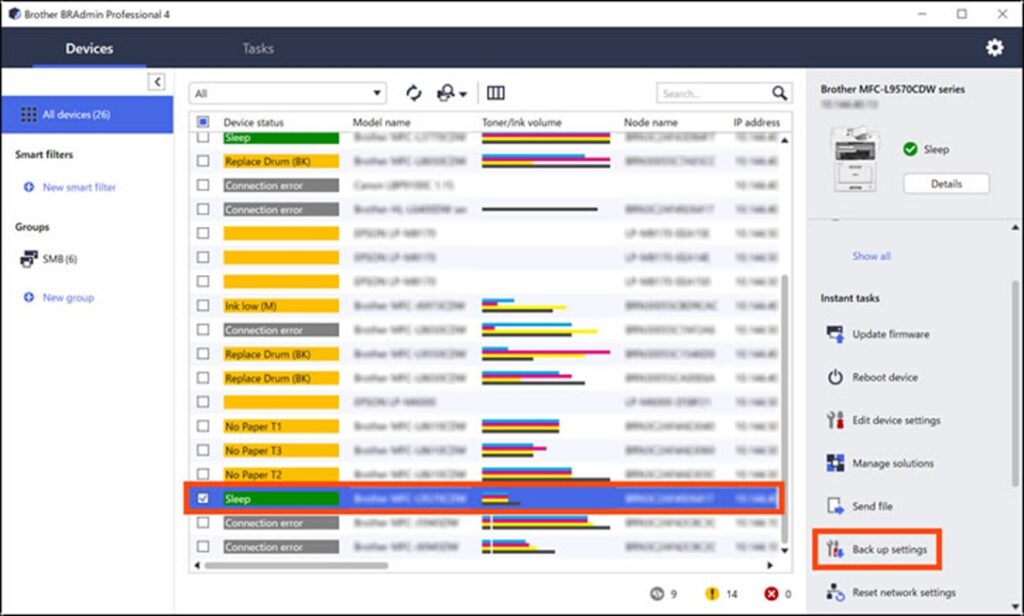
Task: Check the Ink low (M) device checkbox
Action: [204, 306]
